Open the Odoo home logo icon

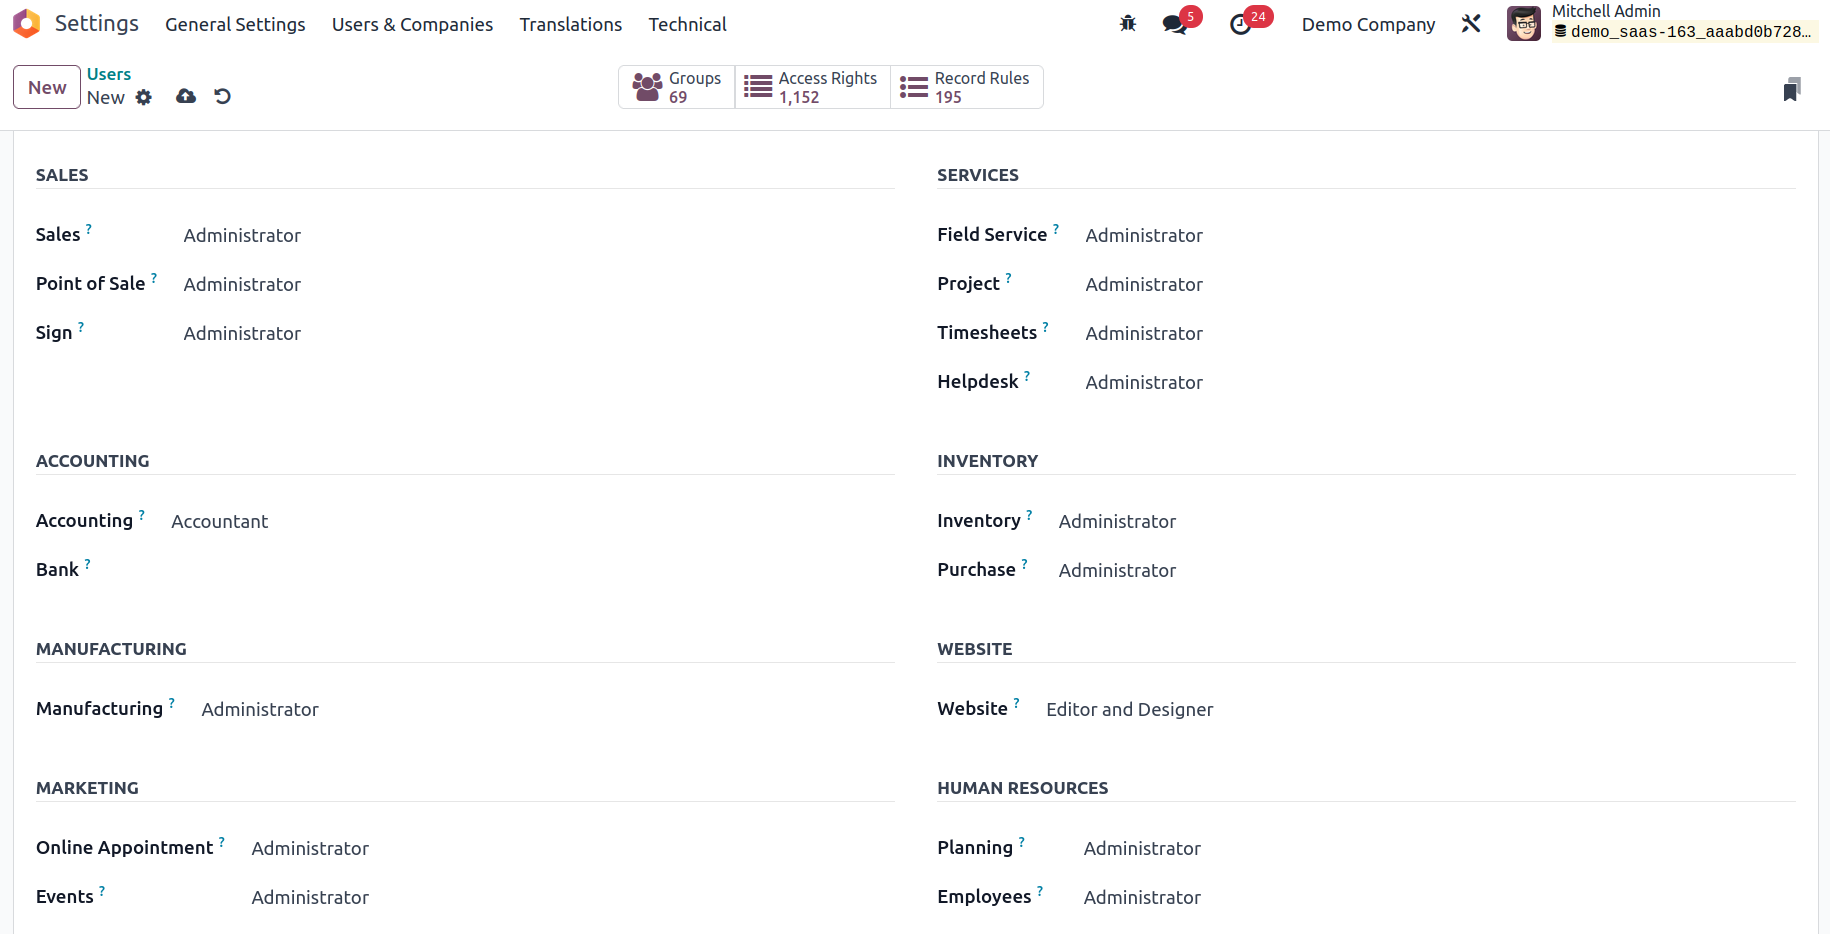click(27, 24)
